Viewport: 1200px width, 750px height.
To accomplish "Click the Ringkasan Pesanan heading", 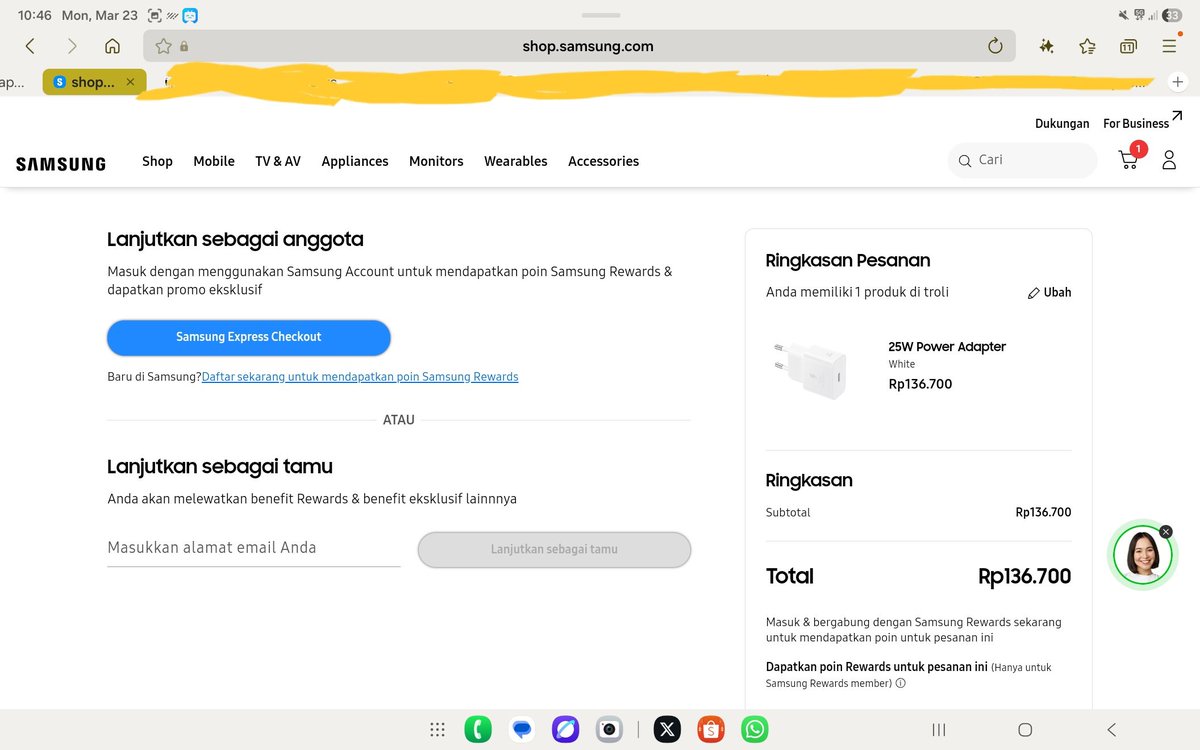I will click(848, 261).
